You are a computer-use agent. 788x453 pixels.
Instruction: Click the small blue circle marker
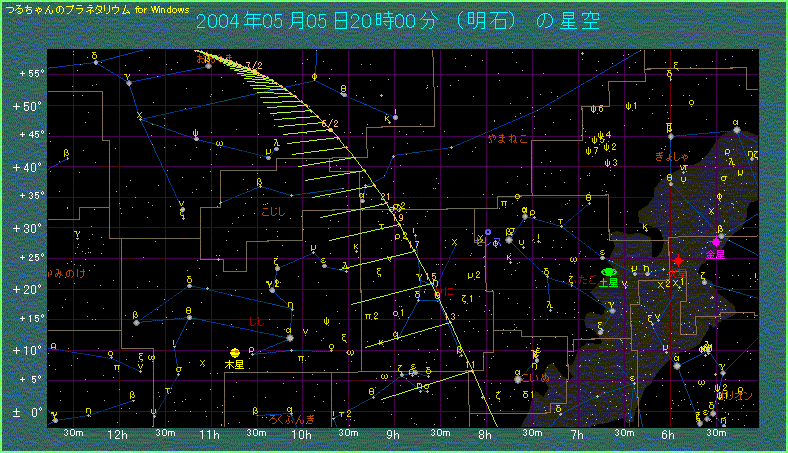(488, 232)
